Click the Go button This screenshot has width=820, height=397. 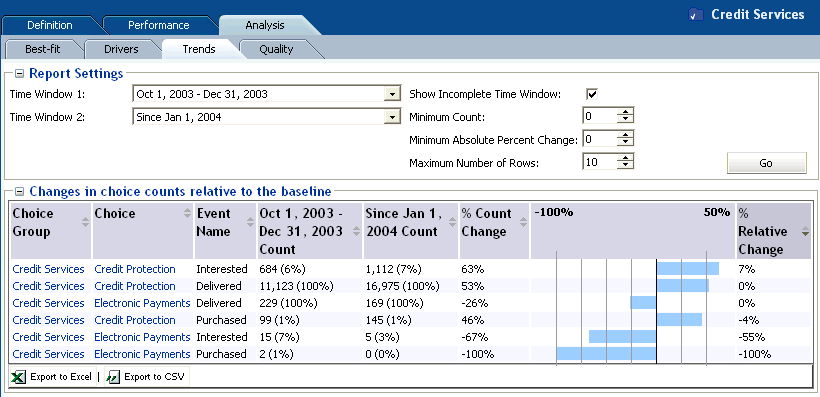(x=766, y=163)
